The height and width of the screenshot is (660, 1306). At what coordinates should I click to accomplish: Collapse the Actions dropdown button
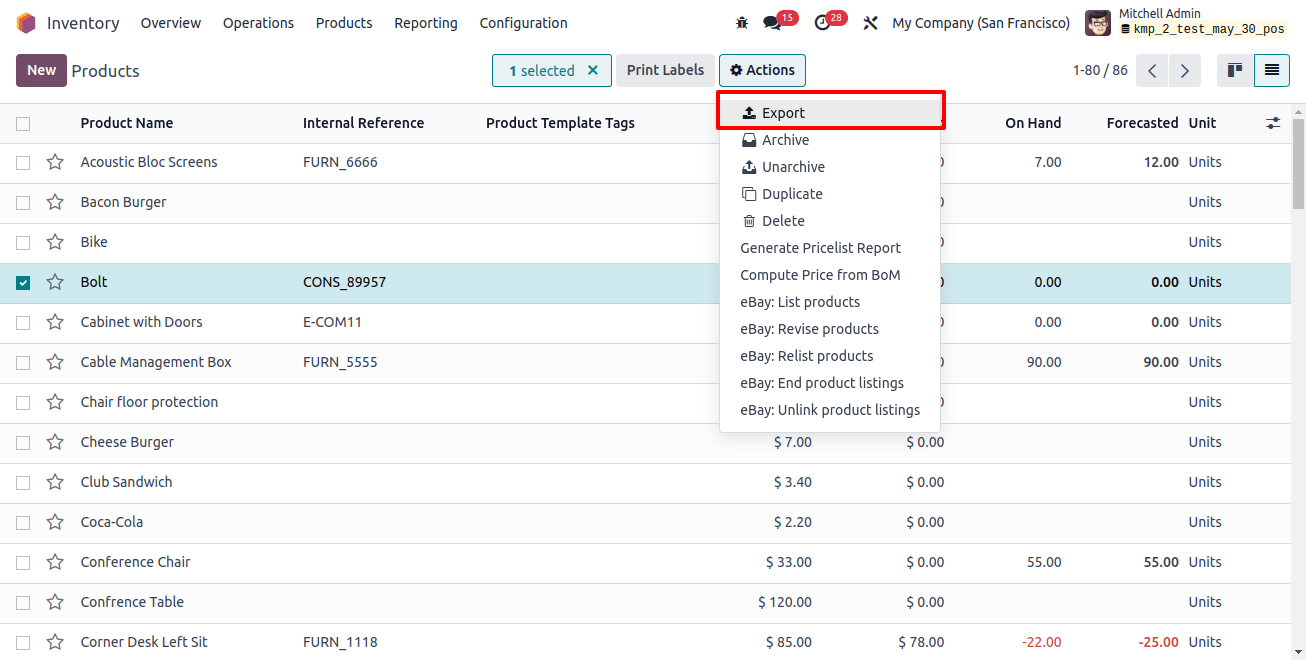[762, 70]
